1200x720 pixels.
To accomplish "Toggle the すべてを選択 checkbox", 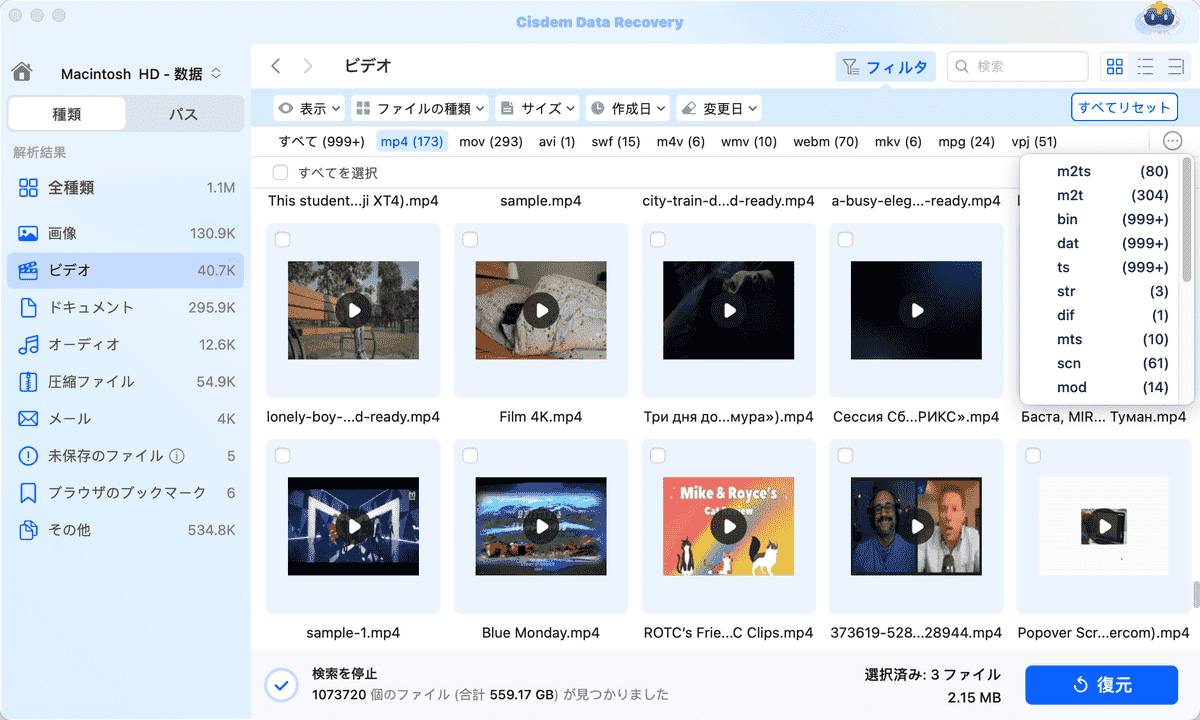I will coord(281,173).
